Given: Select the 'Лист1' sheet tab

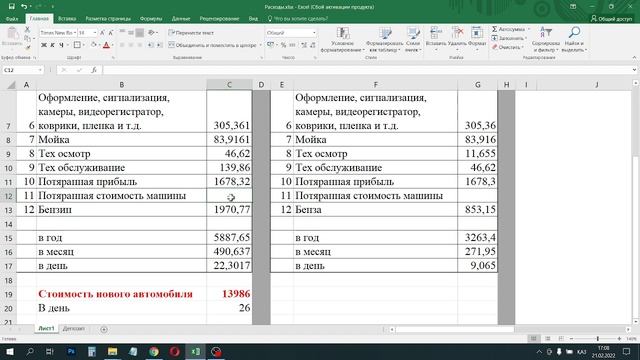Looking at the screenshot, I should coord(46,329).
